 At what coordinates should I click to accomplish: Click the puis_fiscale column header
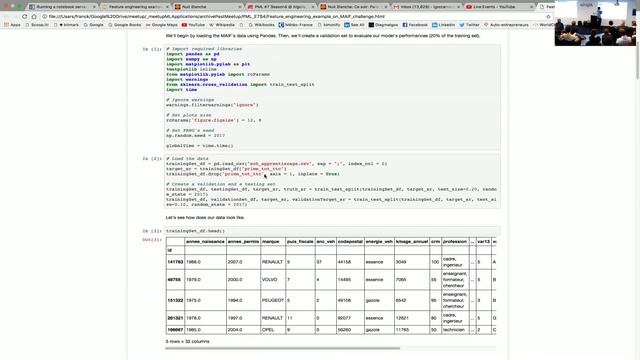coord(300,242)
